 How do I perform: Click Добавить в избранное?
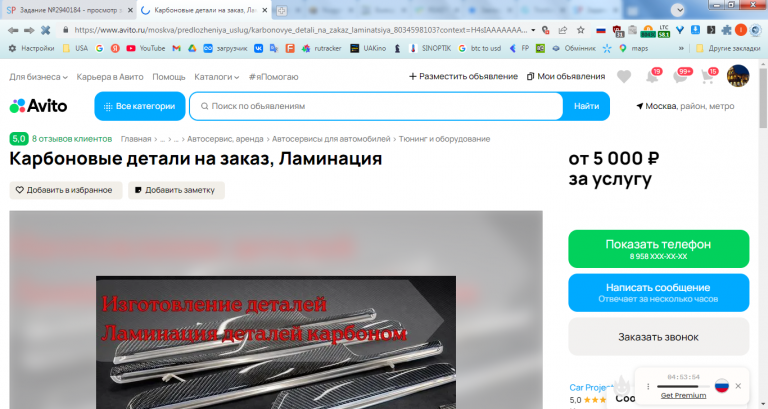pyautogui.click(x=66, y=190)
